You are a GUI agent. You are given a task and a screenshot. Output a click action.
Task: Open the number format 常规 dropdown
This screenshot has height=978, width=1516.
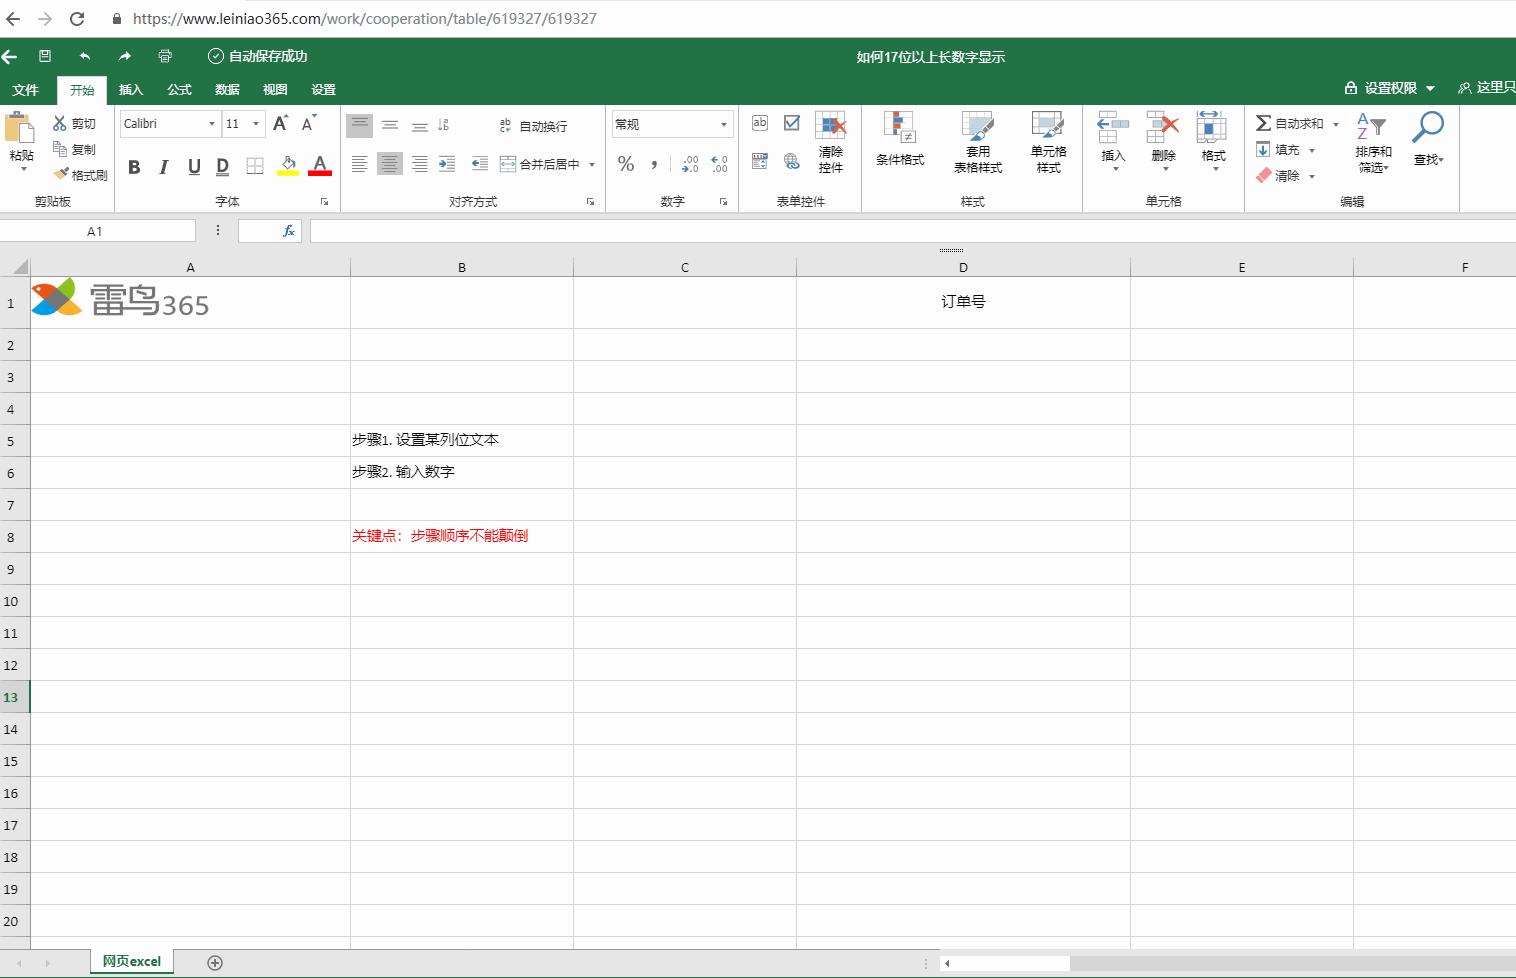coord(672,124)
